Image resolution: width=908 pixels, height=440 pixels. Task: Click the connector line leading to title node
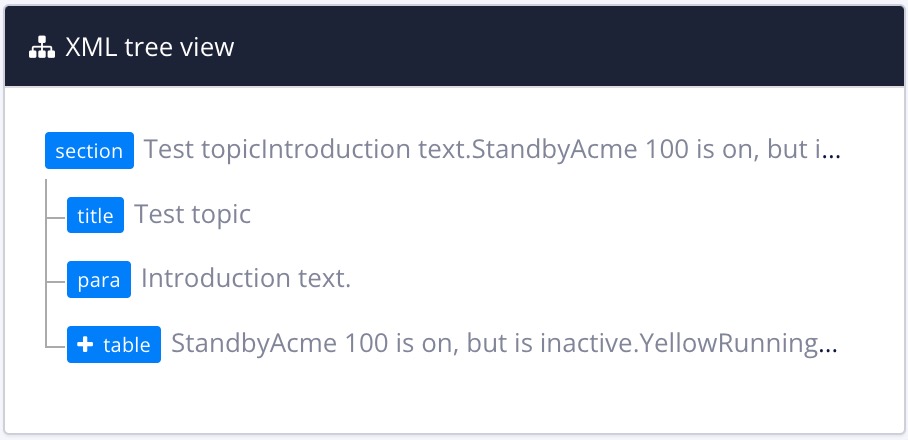[x=56, y=215]
